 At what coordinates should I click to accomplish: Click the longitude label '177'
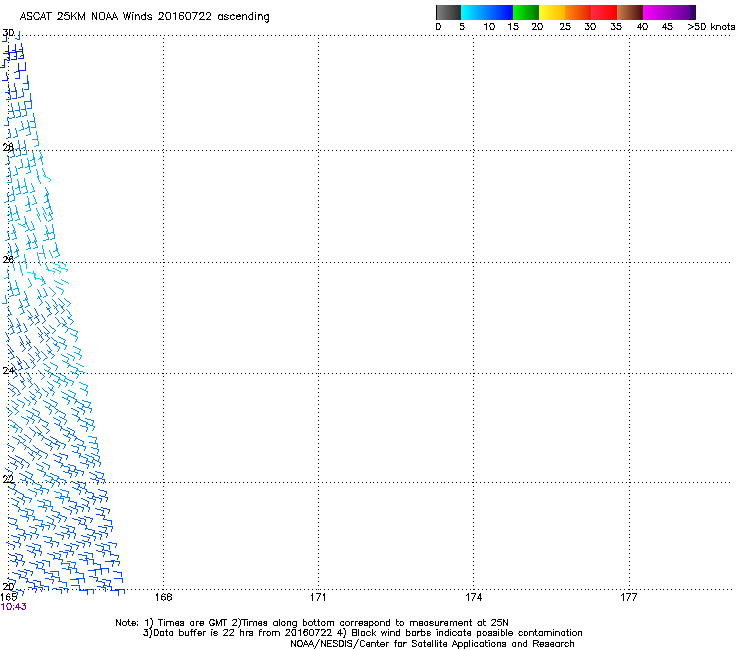click(x=629, y=597)
